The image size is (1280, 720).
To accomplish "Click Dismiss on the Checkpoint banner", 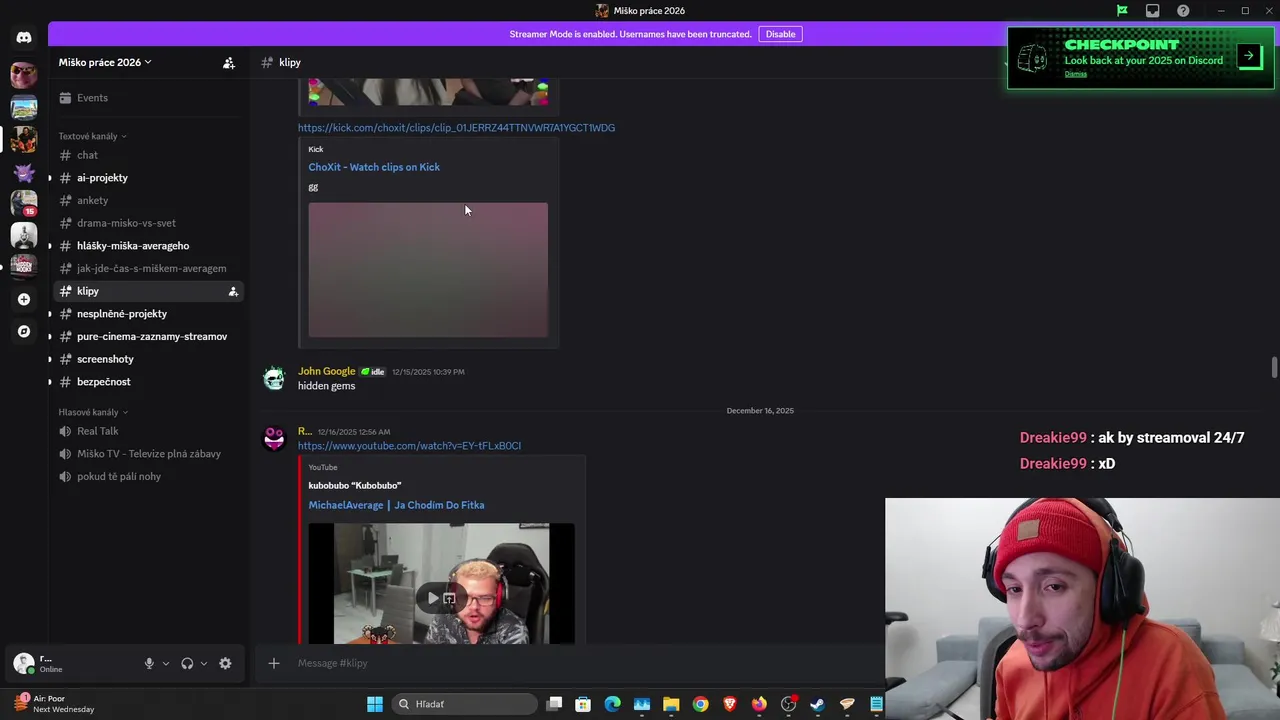I will 1076,74.
